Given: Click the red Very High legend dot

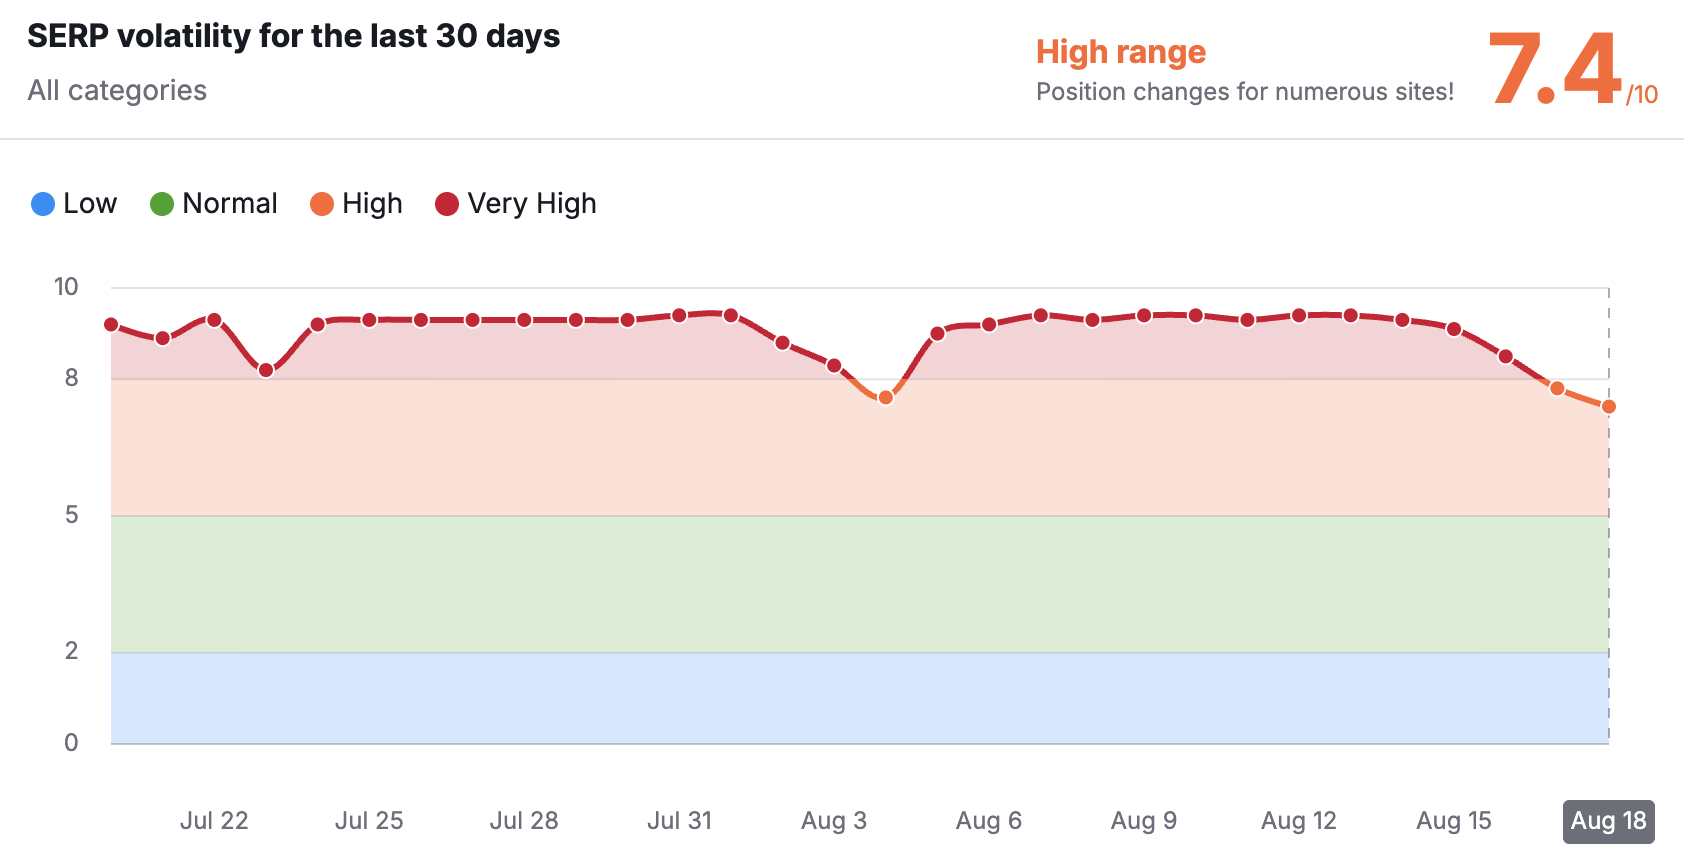Looking at the screenshot, I should click(x=447, y=204).
